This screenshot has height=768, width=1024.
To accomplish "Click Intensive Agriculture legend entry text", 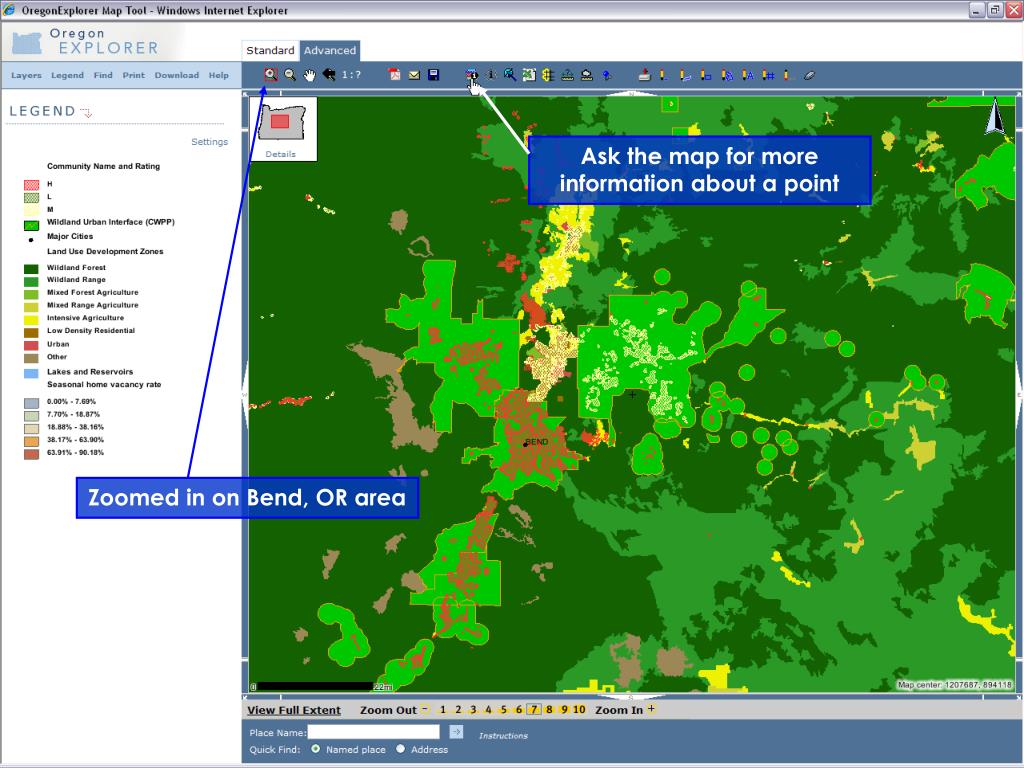I will (x=85, y=318).
